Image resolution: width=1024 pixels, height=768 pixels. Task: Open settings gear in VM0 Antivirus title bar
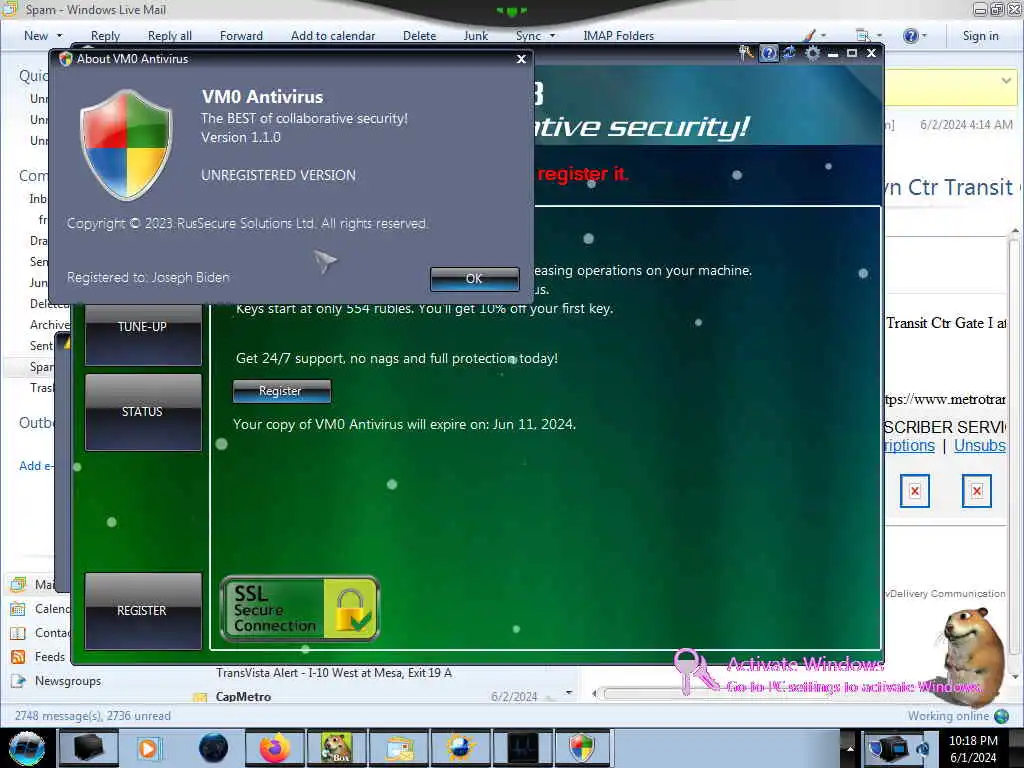[812, 54]
